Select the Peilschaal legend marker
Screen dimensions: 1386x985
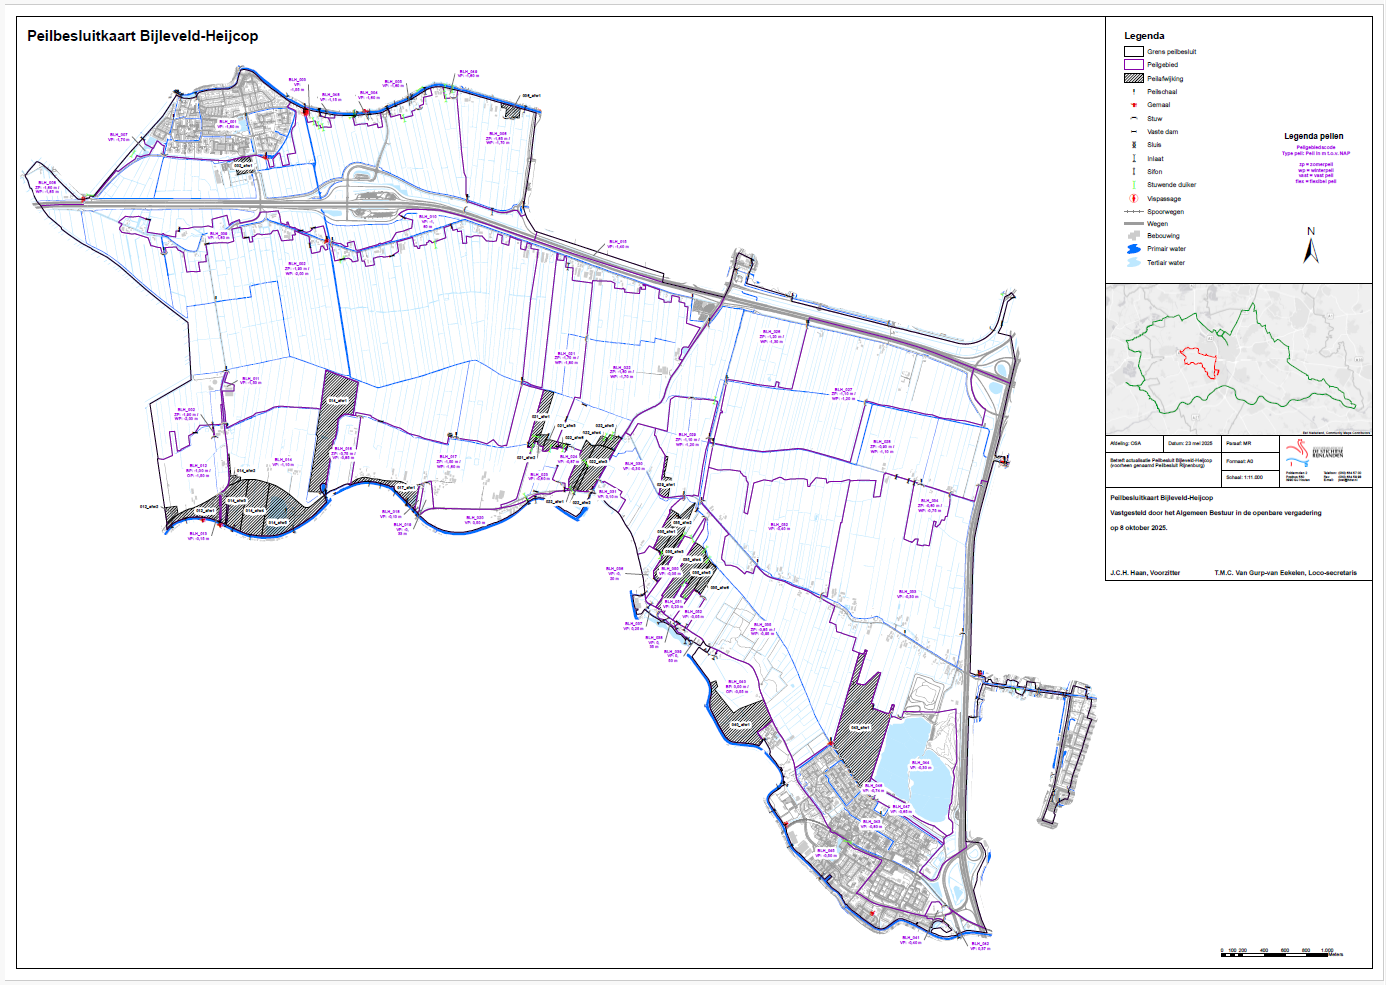1133,91
